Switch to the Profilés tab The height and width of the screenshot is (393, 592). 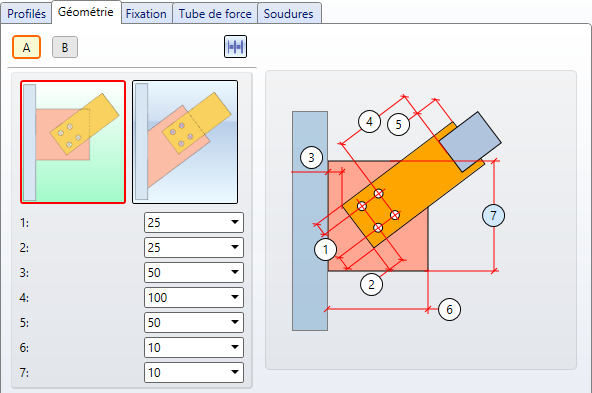(x=26, y=14)
